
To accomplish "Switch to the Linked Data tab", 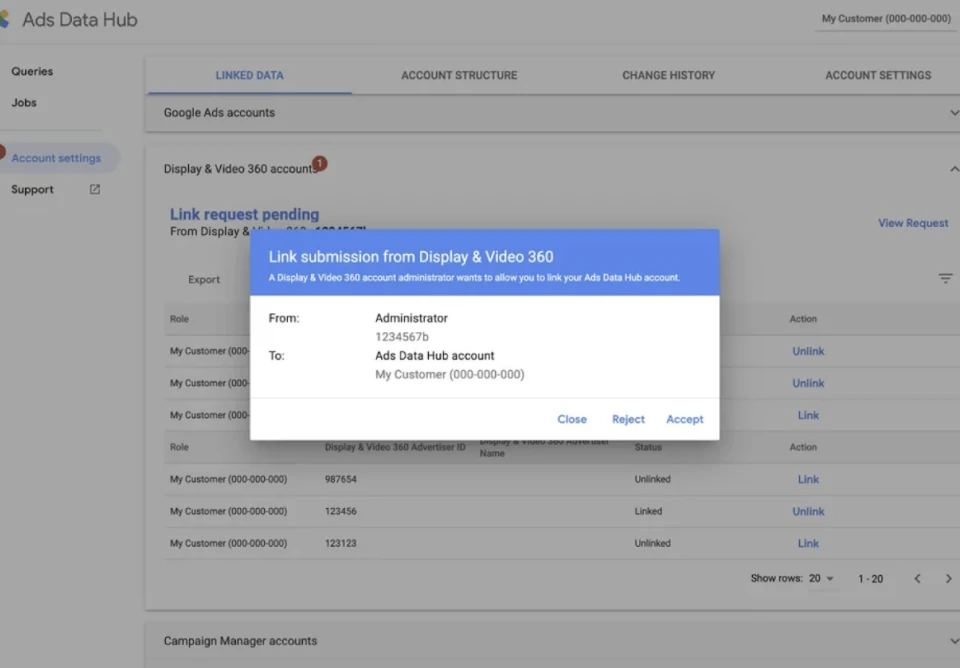I will (x=249, y=75).
